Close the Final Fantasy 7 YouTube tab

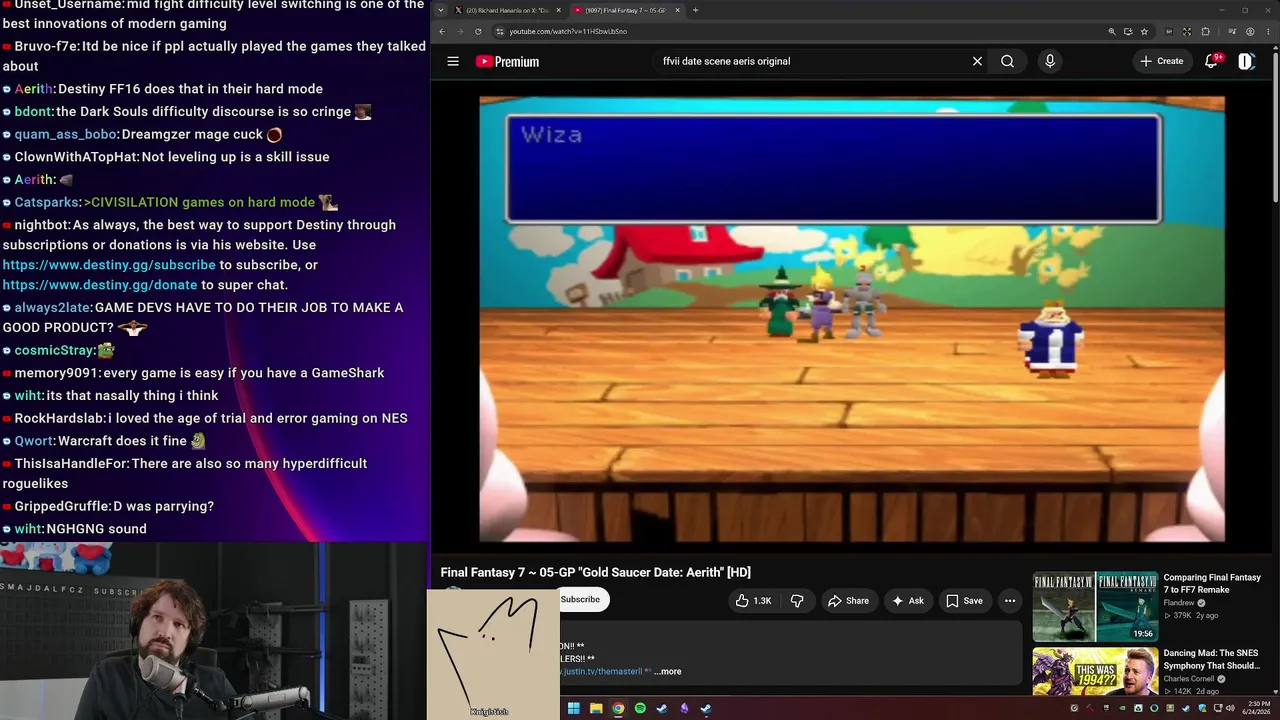[x=678, y=10]
